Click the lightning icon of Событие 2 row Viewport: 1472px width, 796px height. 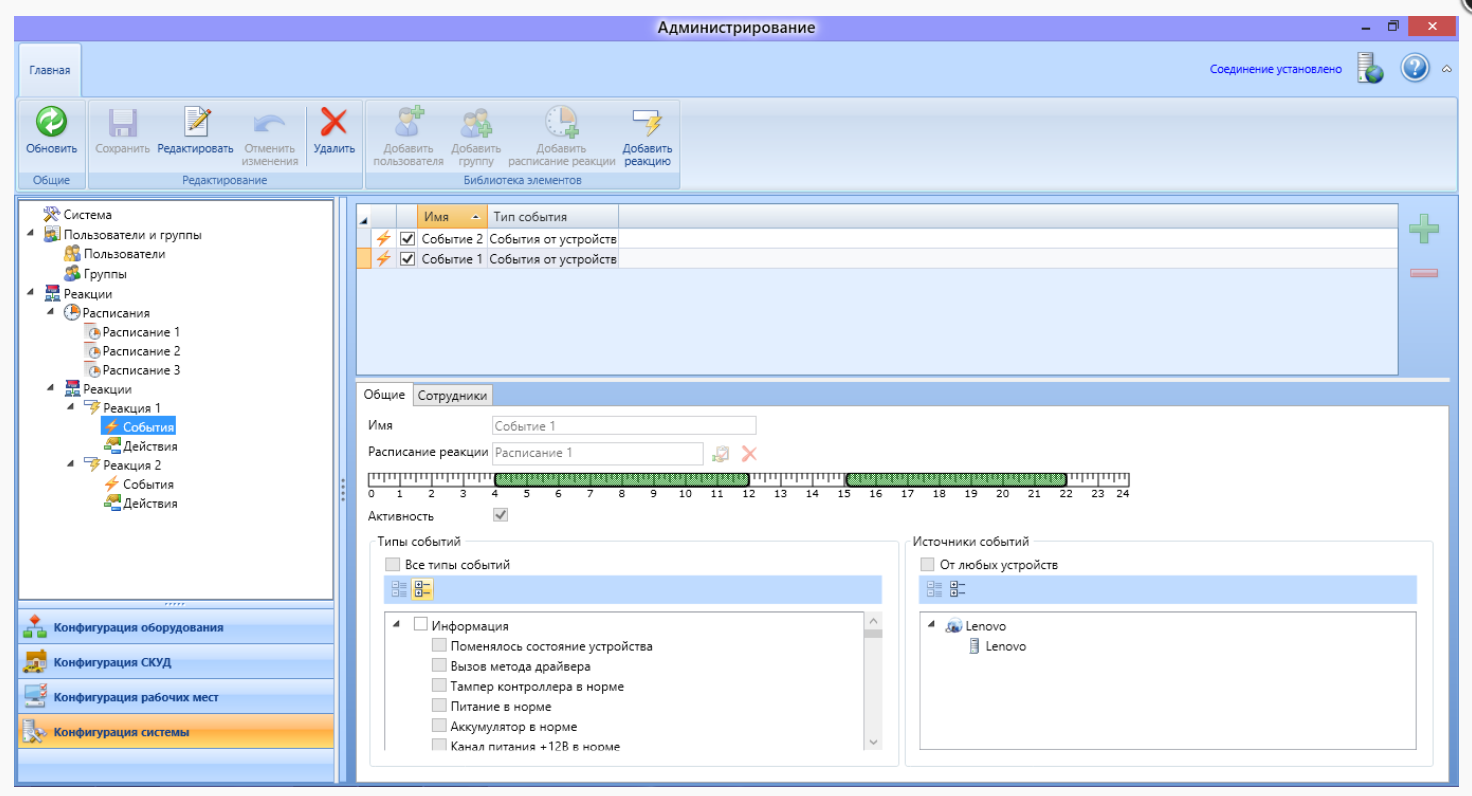coord(383,239)
